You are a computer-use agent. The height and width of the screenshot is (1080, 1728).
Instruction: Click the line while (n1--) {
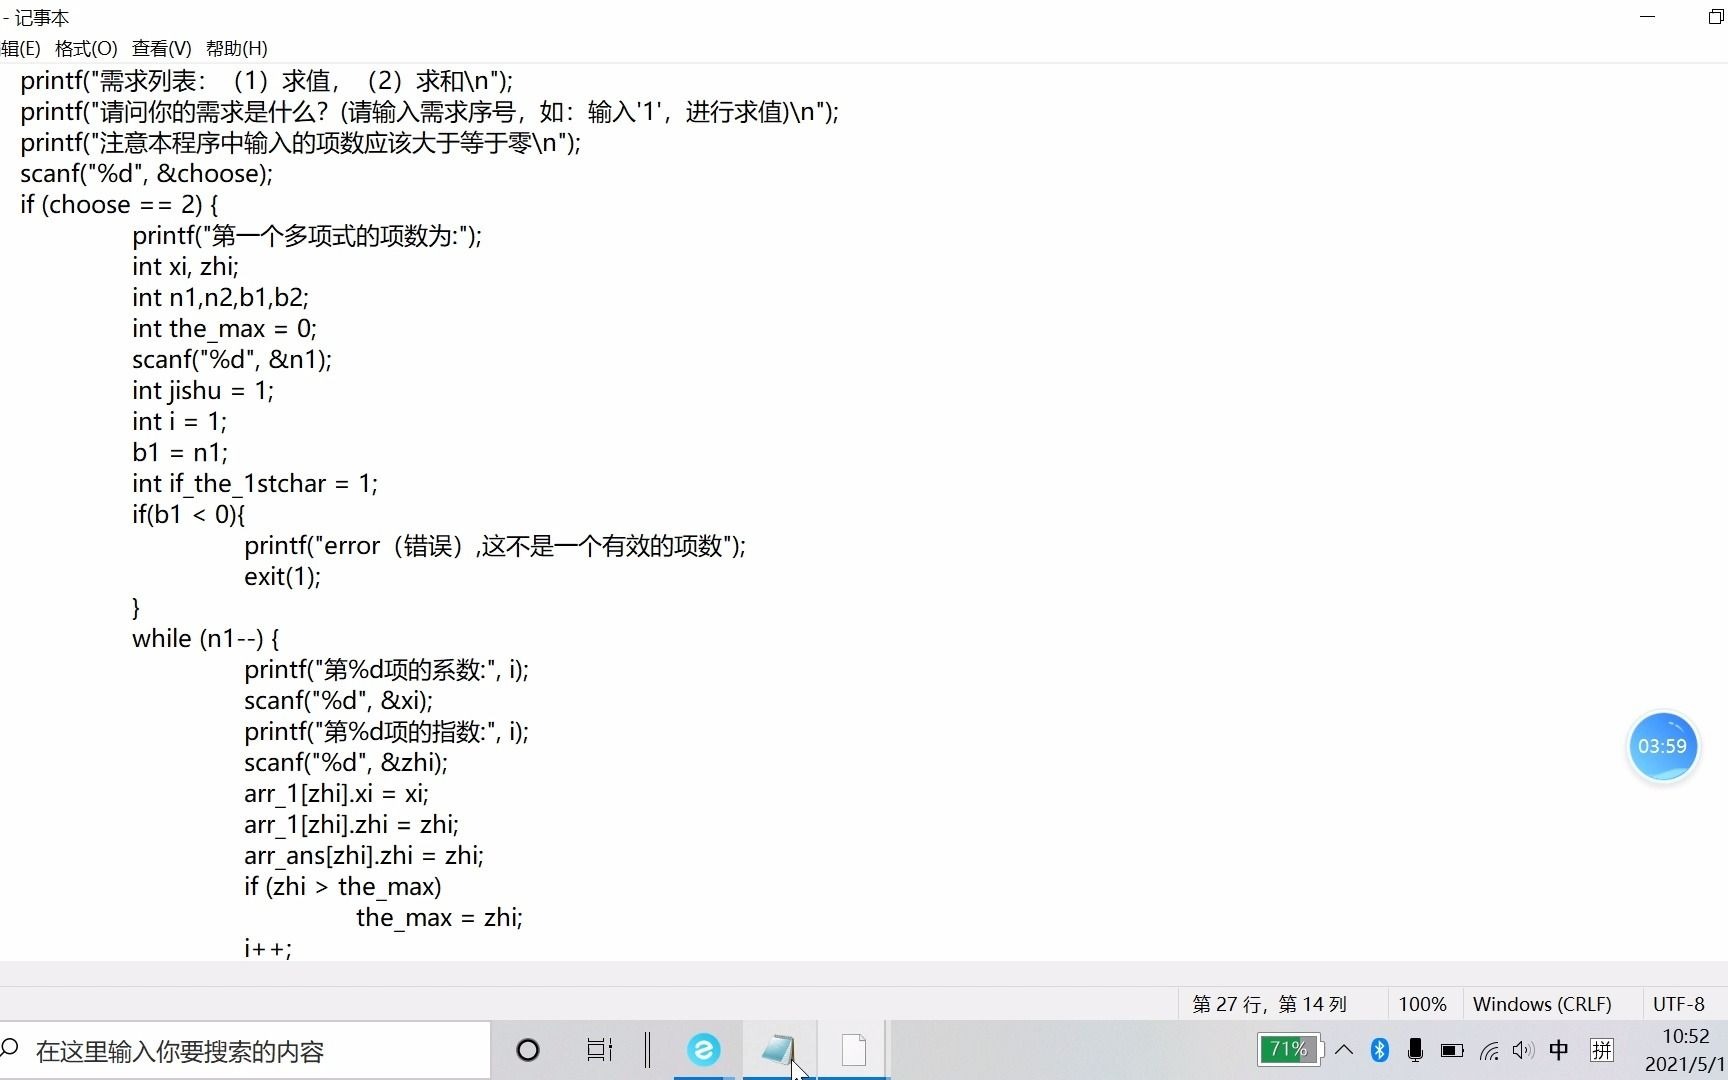[206, 638]
